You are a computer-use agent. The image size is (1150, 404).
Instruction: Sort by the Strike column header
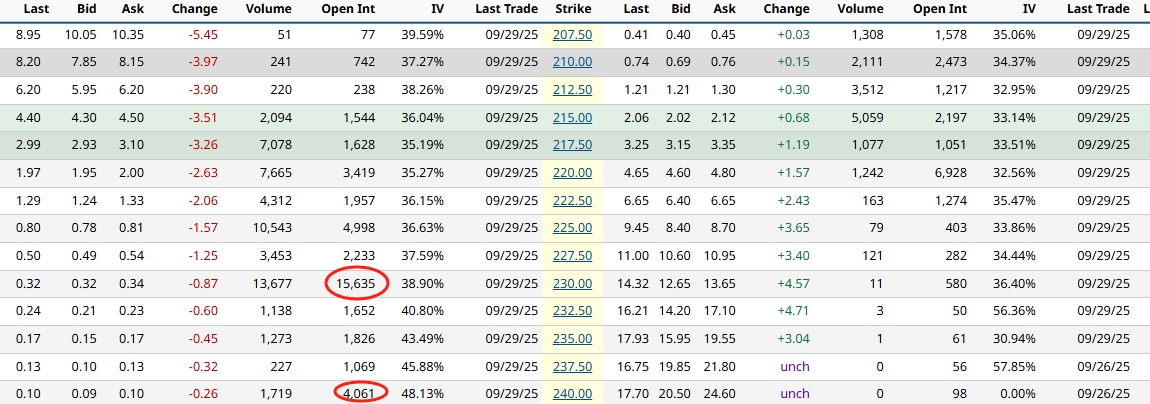(x=572, y=9)
